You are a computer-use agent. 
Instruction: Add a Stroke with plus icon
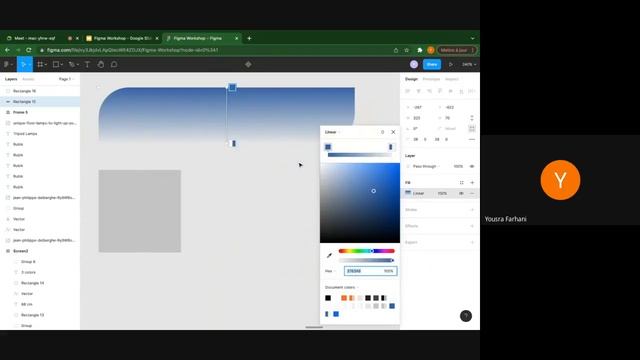pos(472,210)
